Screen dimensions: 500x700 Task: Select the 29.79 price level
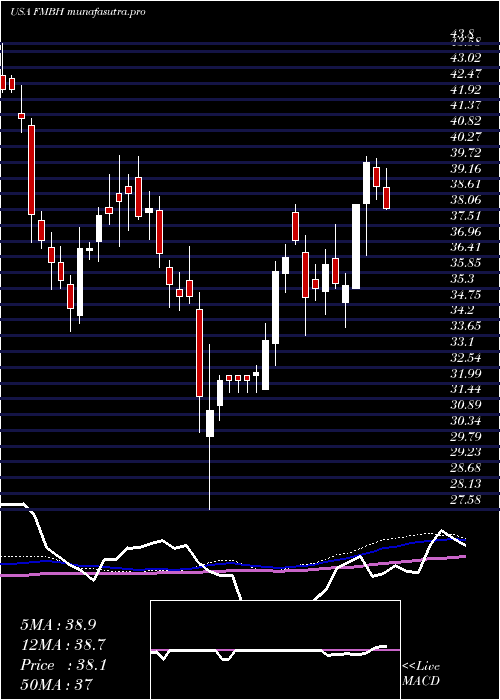(464, 436)
